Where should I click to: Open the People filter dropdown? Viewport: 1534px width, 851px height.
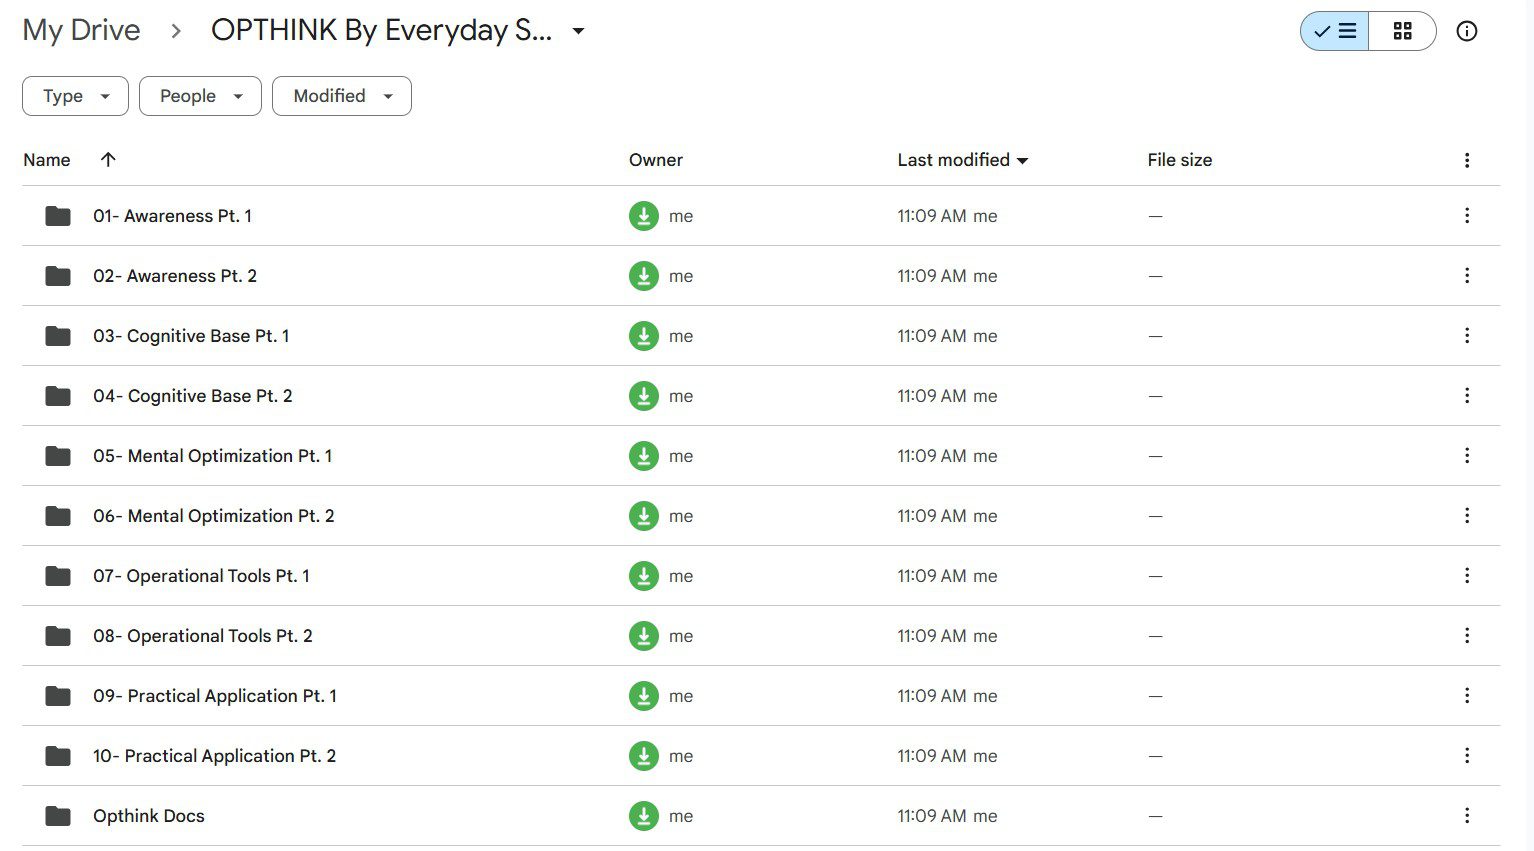[x=200, y=96]
